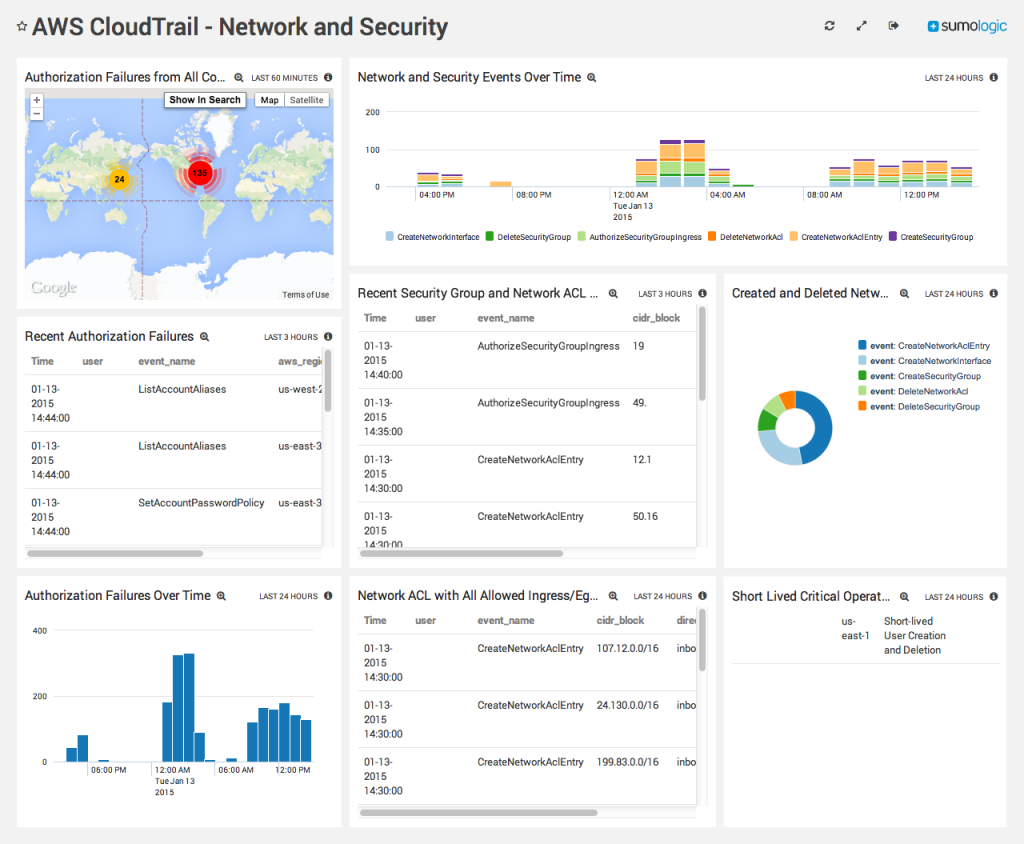Image resolution: width=1024 pixels, height=844 pixels.
Task: Select row with cidr_block 199.83.0.0/16
Action: (526, 776)
